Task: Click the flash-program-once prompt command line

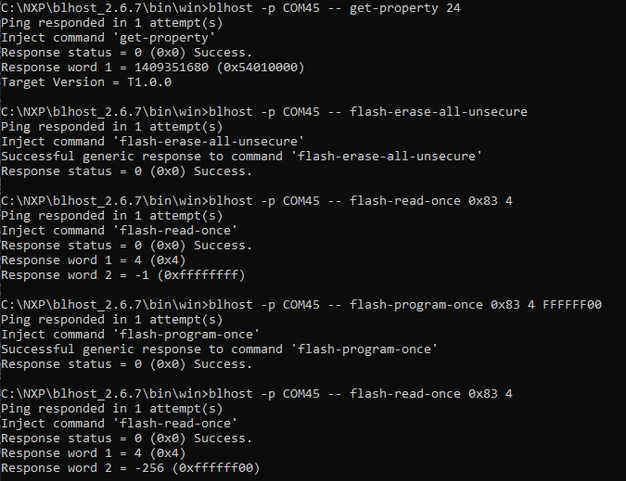Action: pos(300,305)
